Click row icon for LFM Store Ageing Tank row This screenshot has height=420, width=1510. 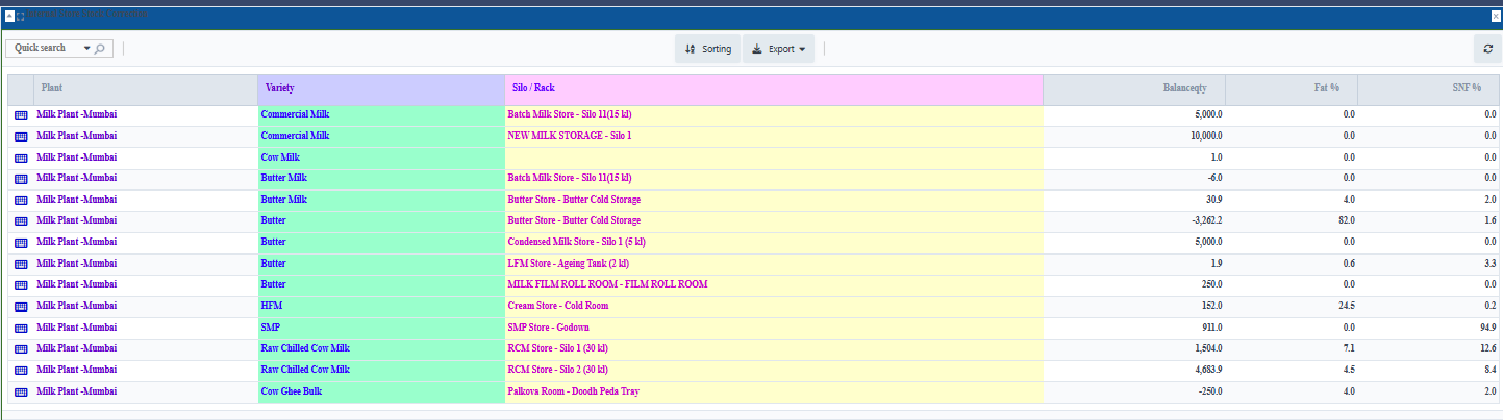pyautogui.click(x=21, y=264)
